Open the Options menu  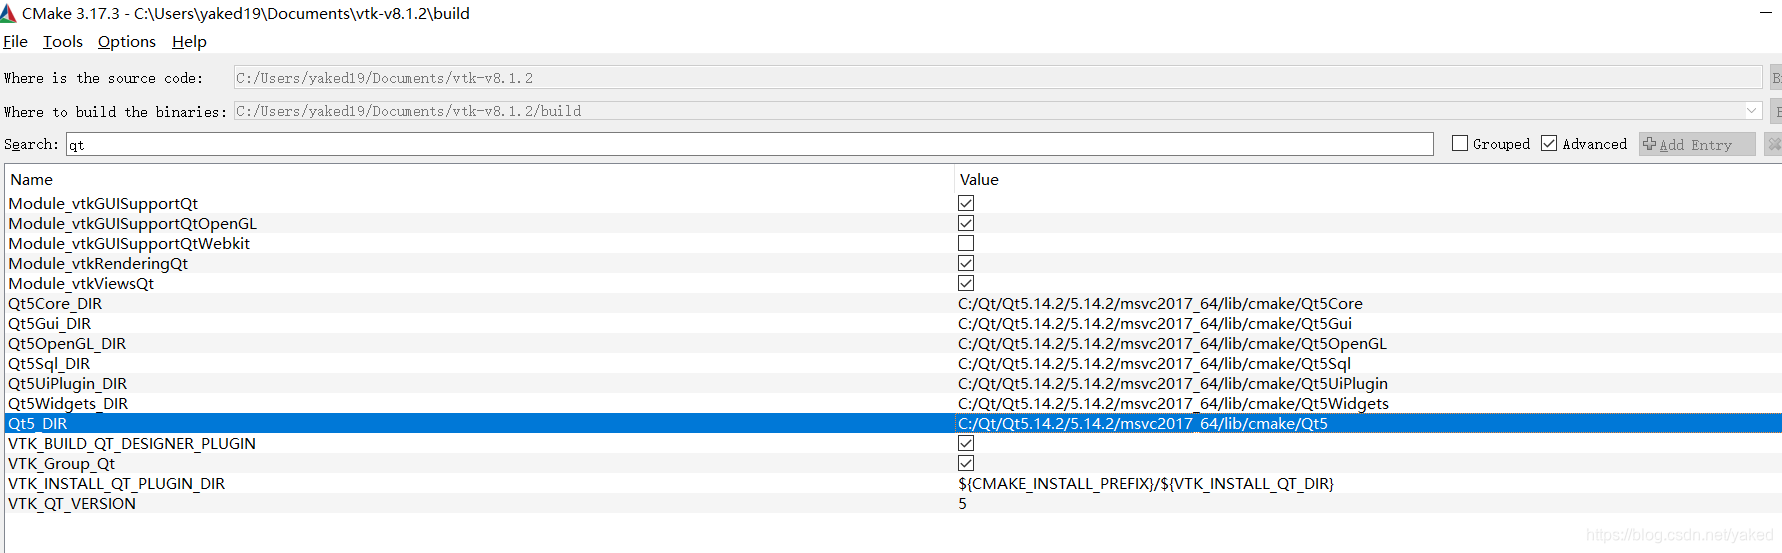point(127,42)
